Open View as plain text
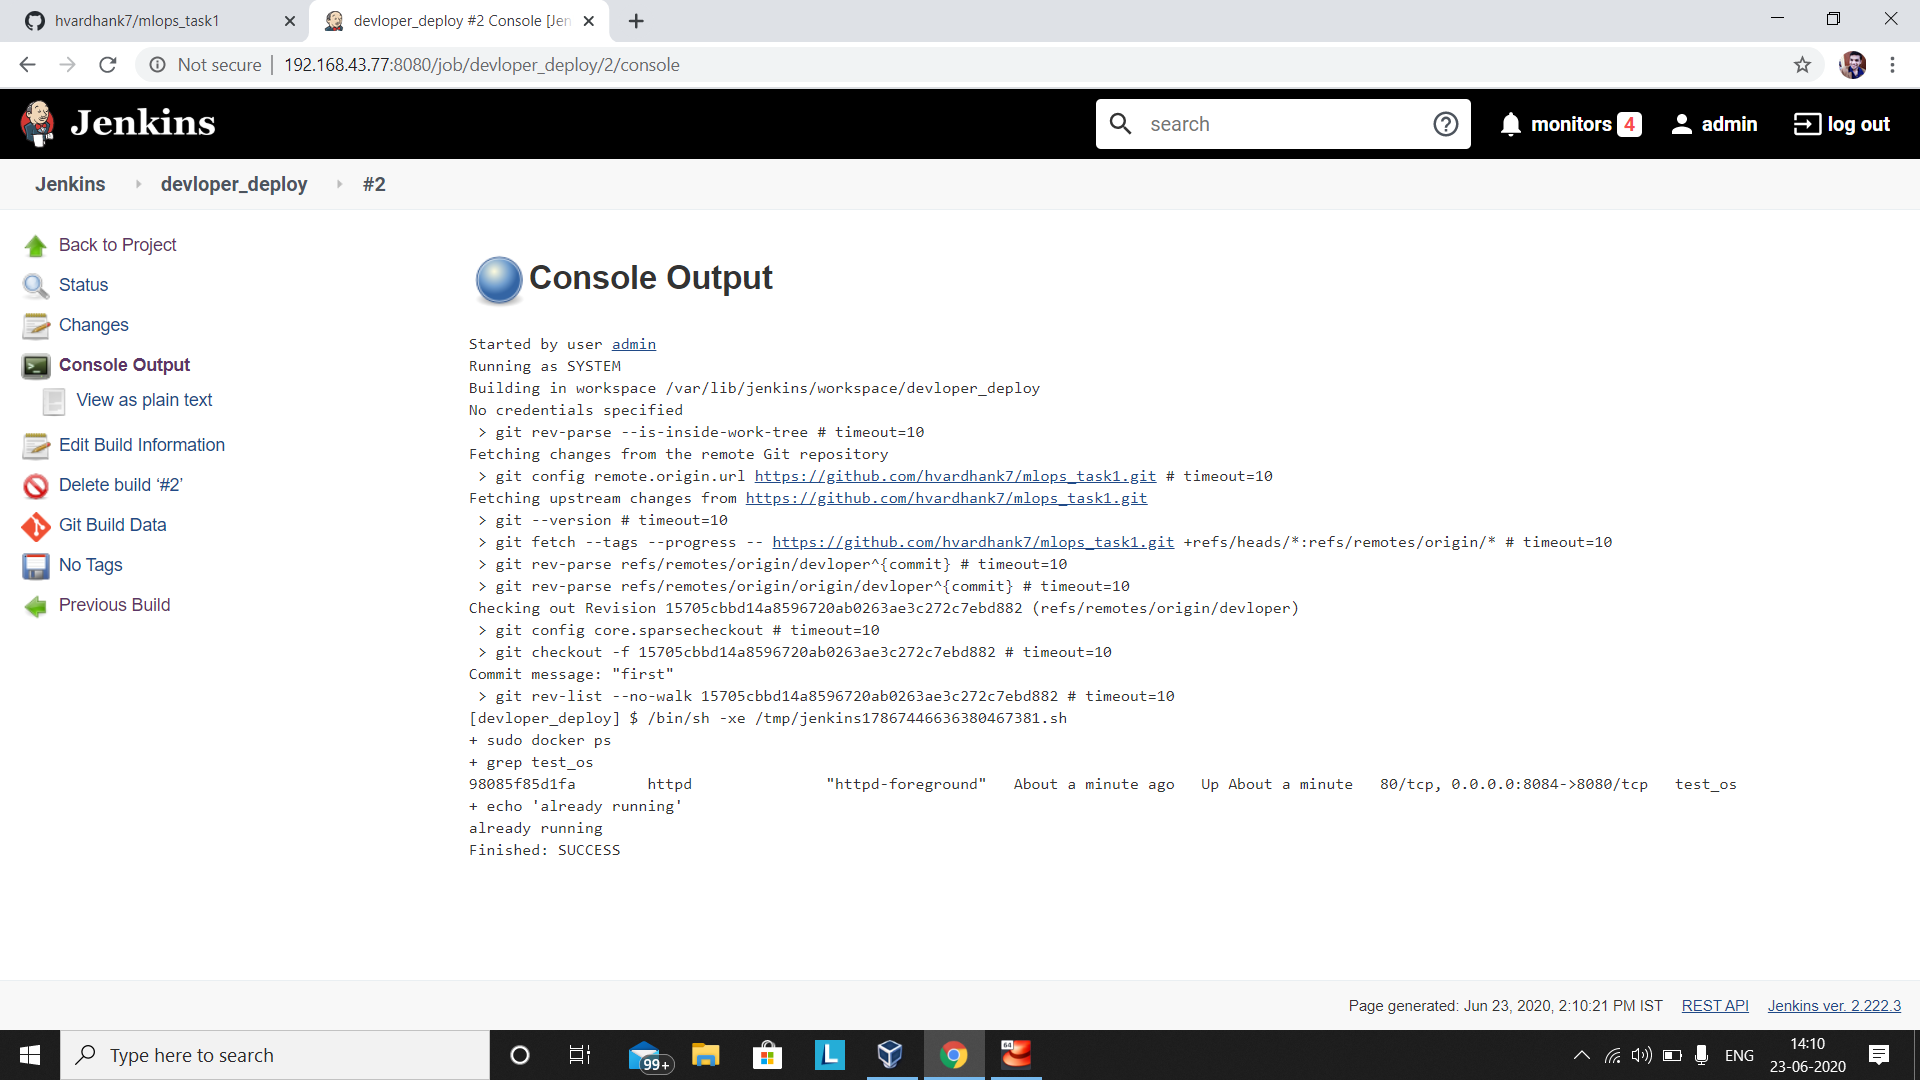 pos(144,400)
